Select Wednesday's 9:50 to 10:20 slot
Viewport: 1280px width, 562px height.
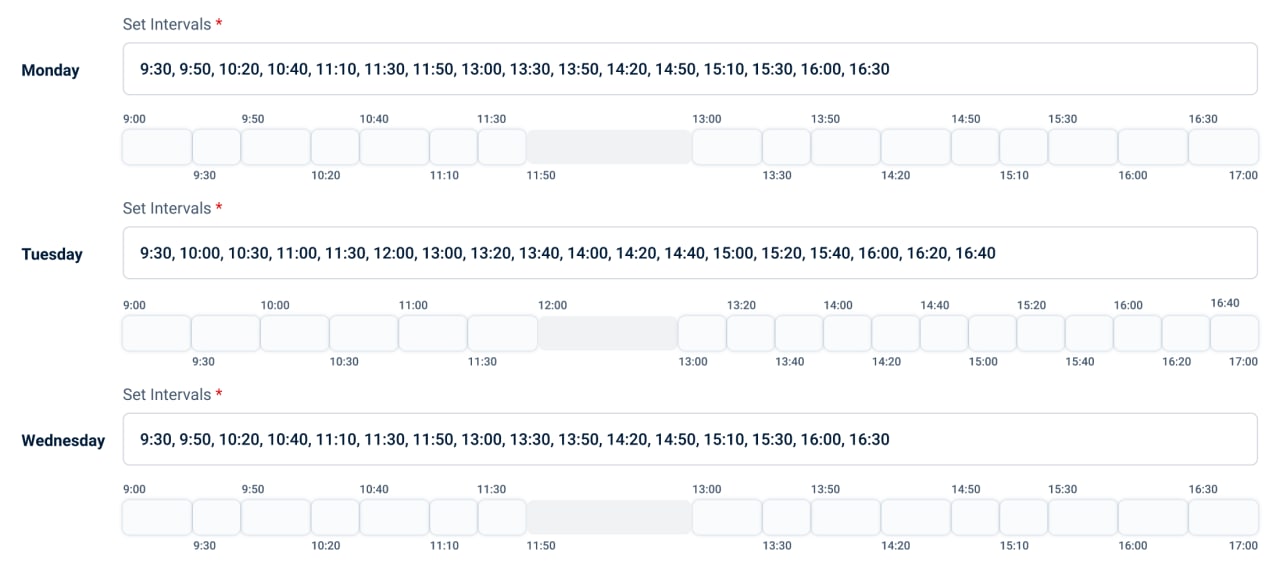(276, 518)
